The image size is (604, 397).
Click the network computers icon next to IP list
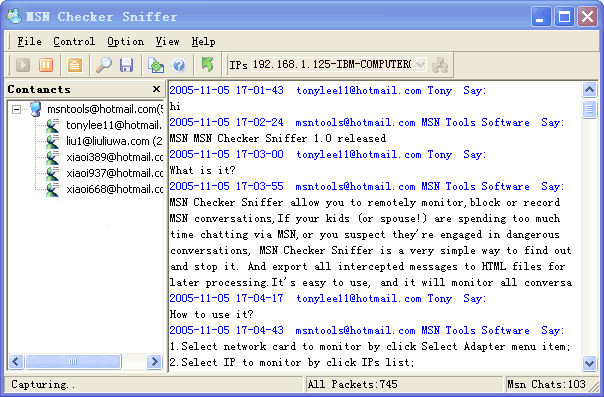[x=440, y=65]
